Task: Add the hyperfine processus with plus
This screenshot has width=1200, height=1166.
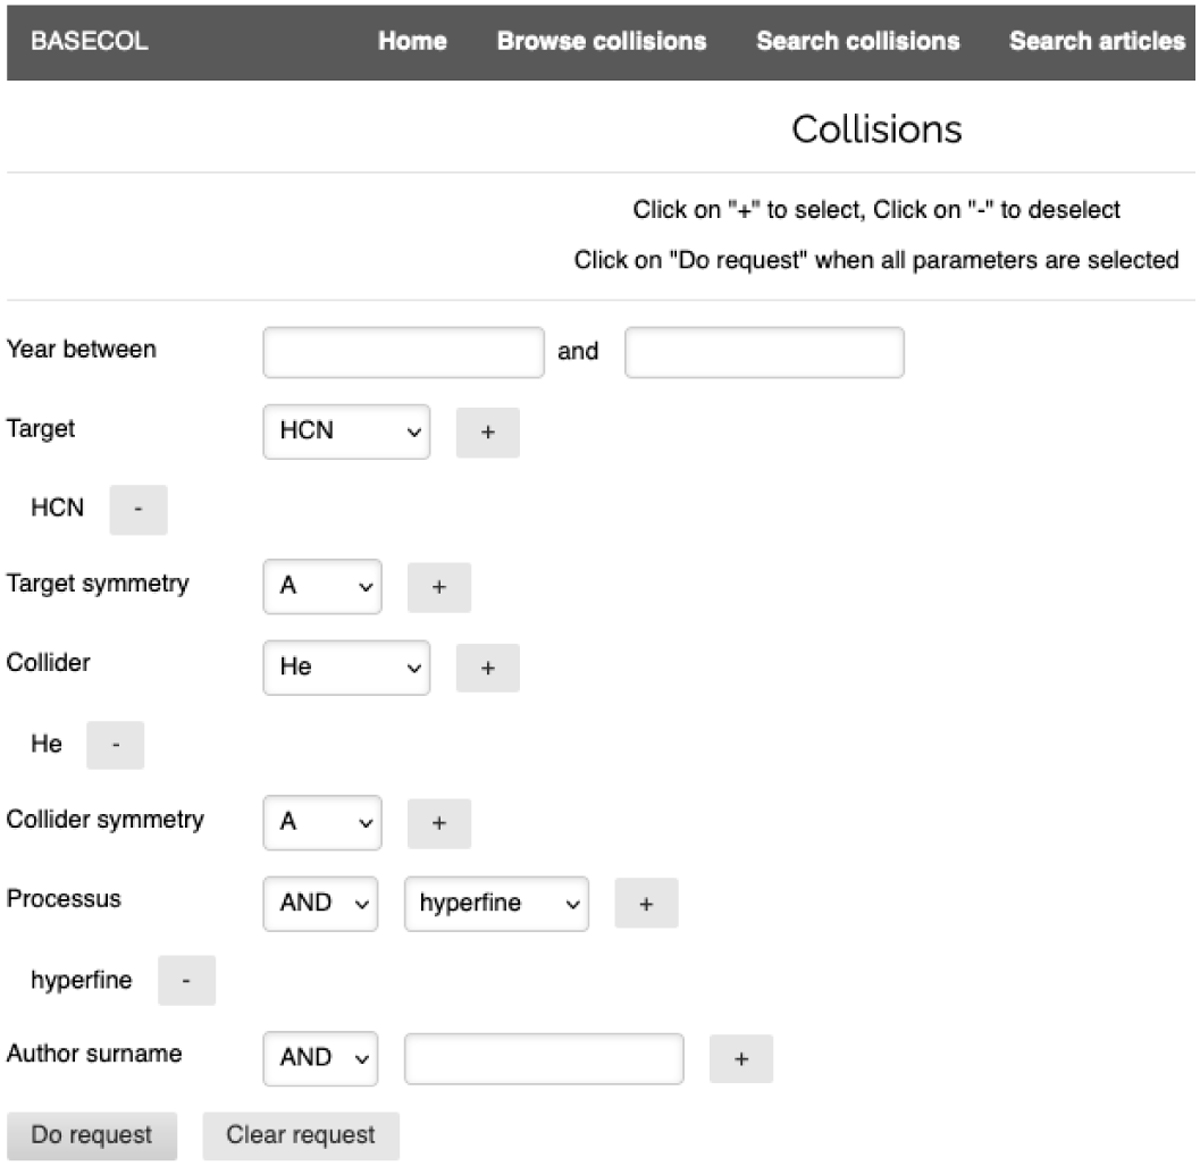Action: pyautogui.click(x=645, y=903)
